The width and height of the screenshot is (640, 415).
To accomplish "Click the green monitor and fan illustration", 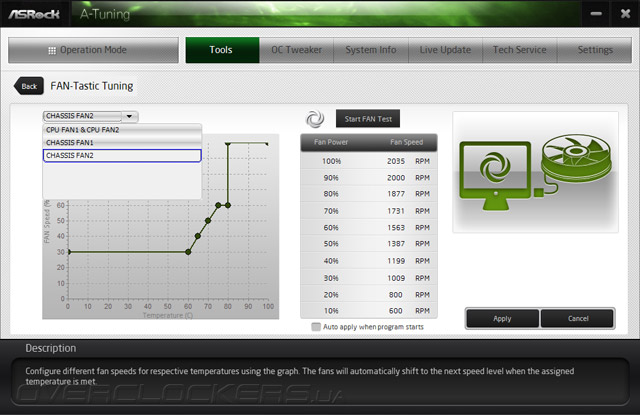I will (535, 173).
